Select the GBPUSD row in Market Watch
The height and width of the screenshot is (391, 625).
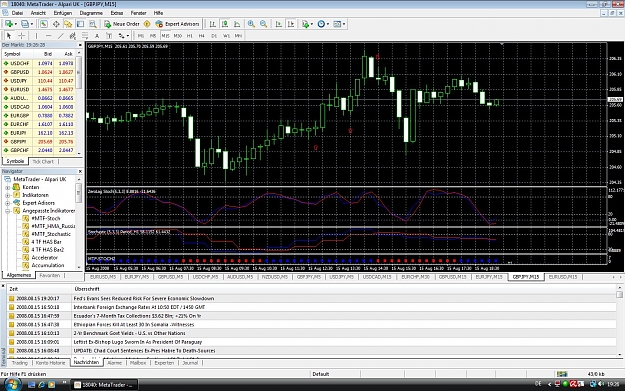point(38,72)
